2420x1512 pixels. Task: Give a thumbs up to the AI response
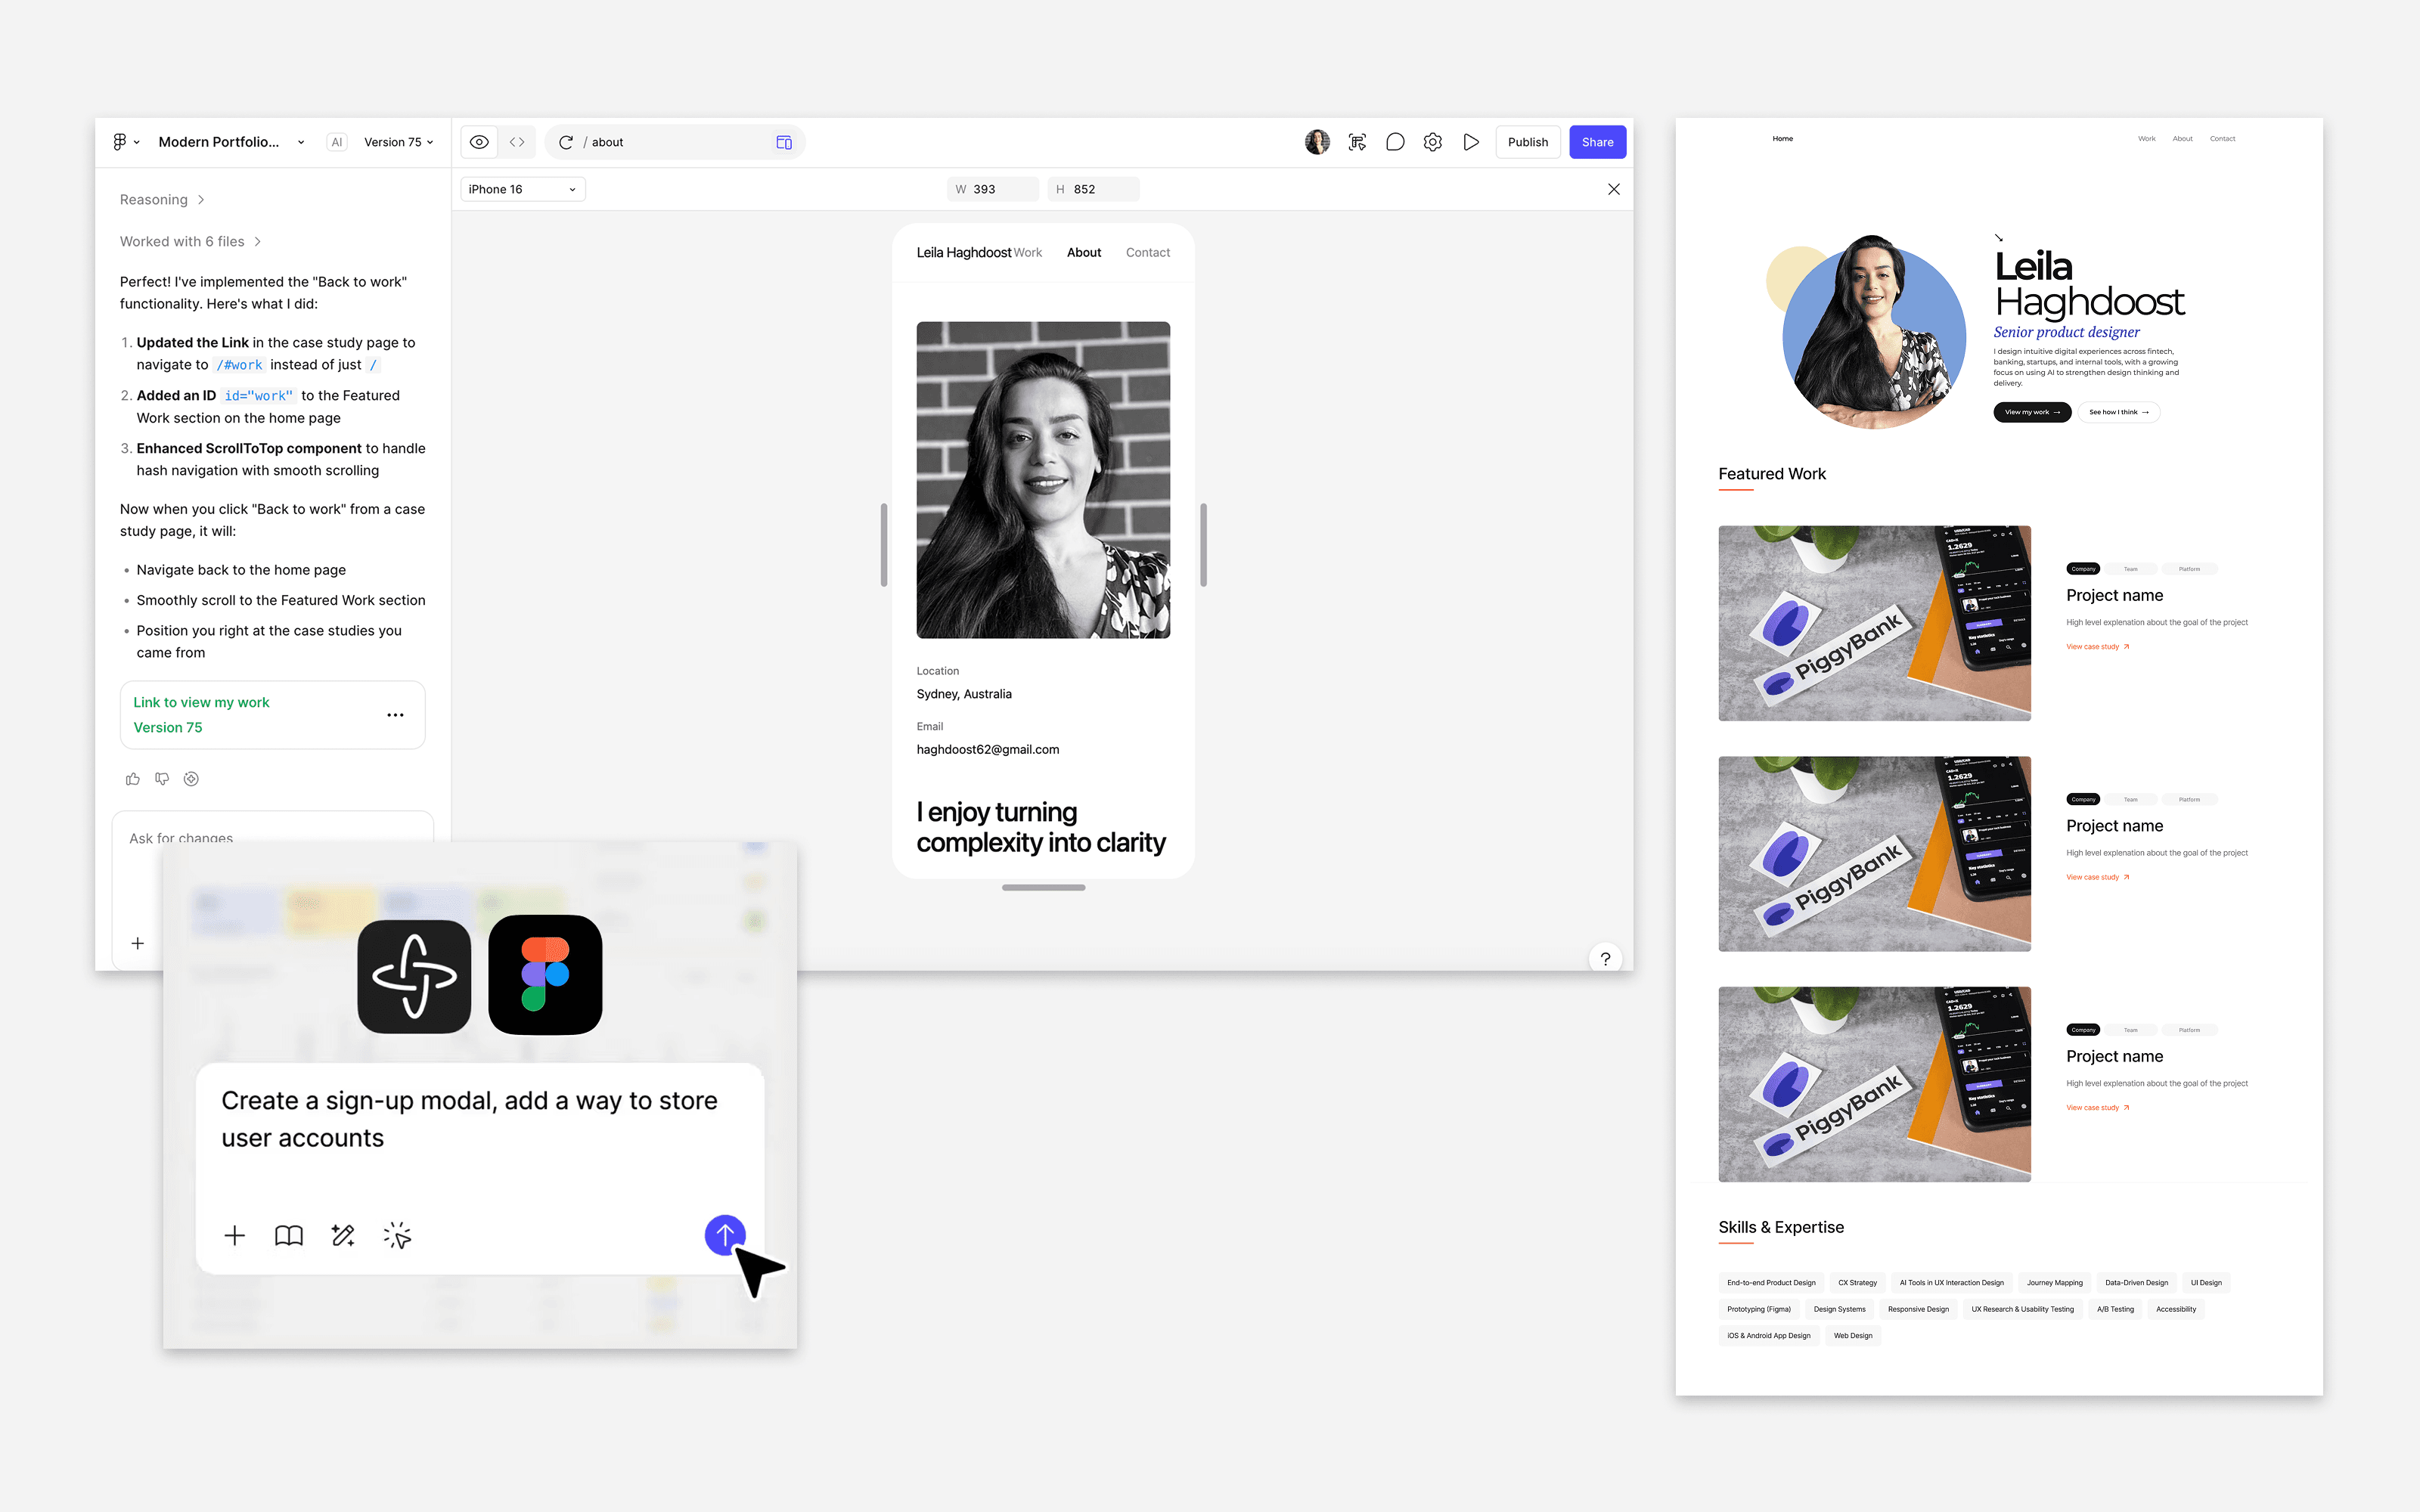click(x=133, y=779)
